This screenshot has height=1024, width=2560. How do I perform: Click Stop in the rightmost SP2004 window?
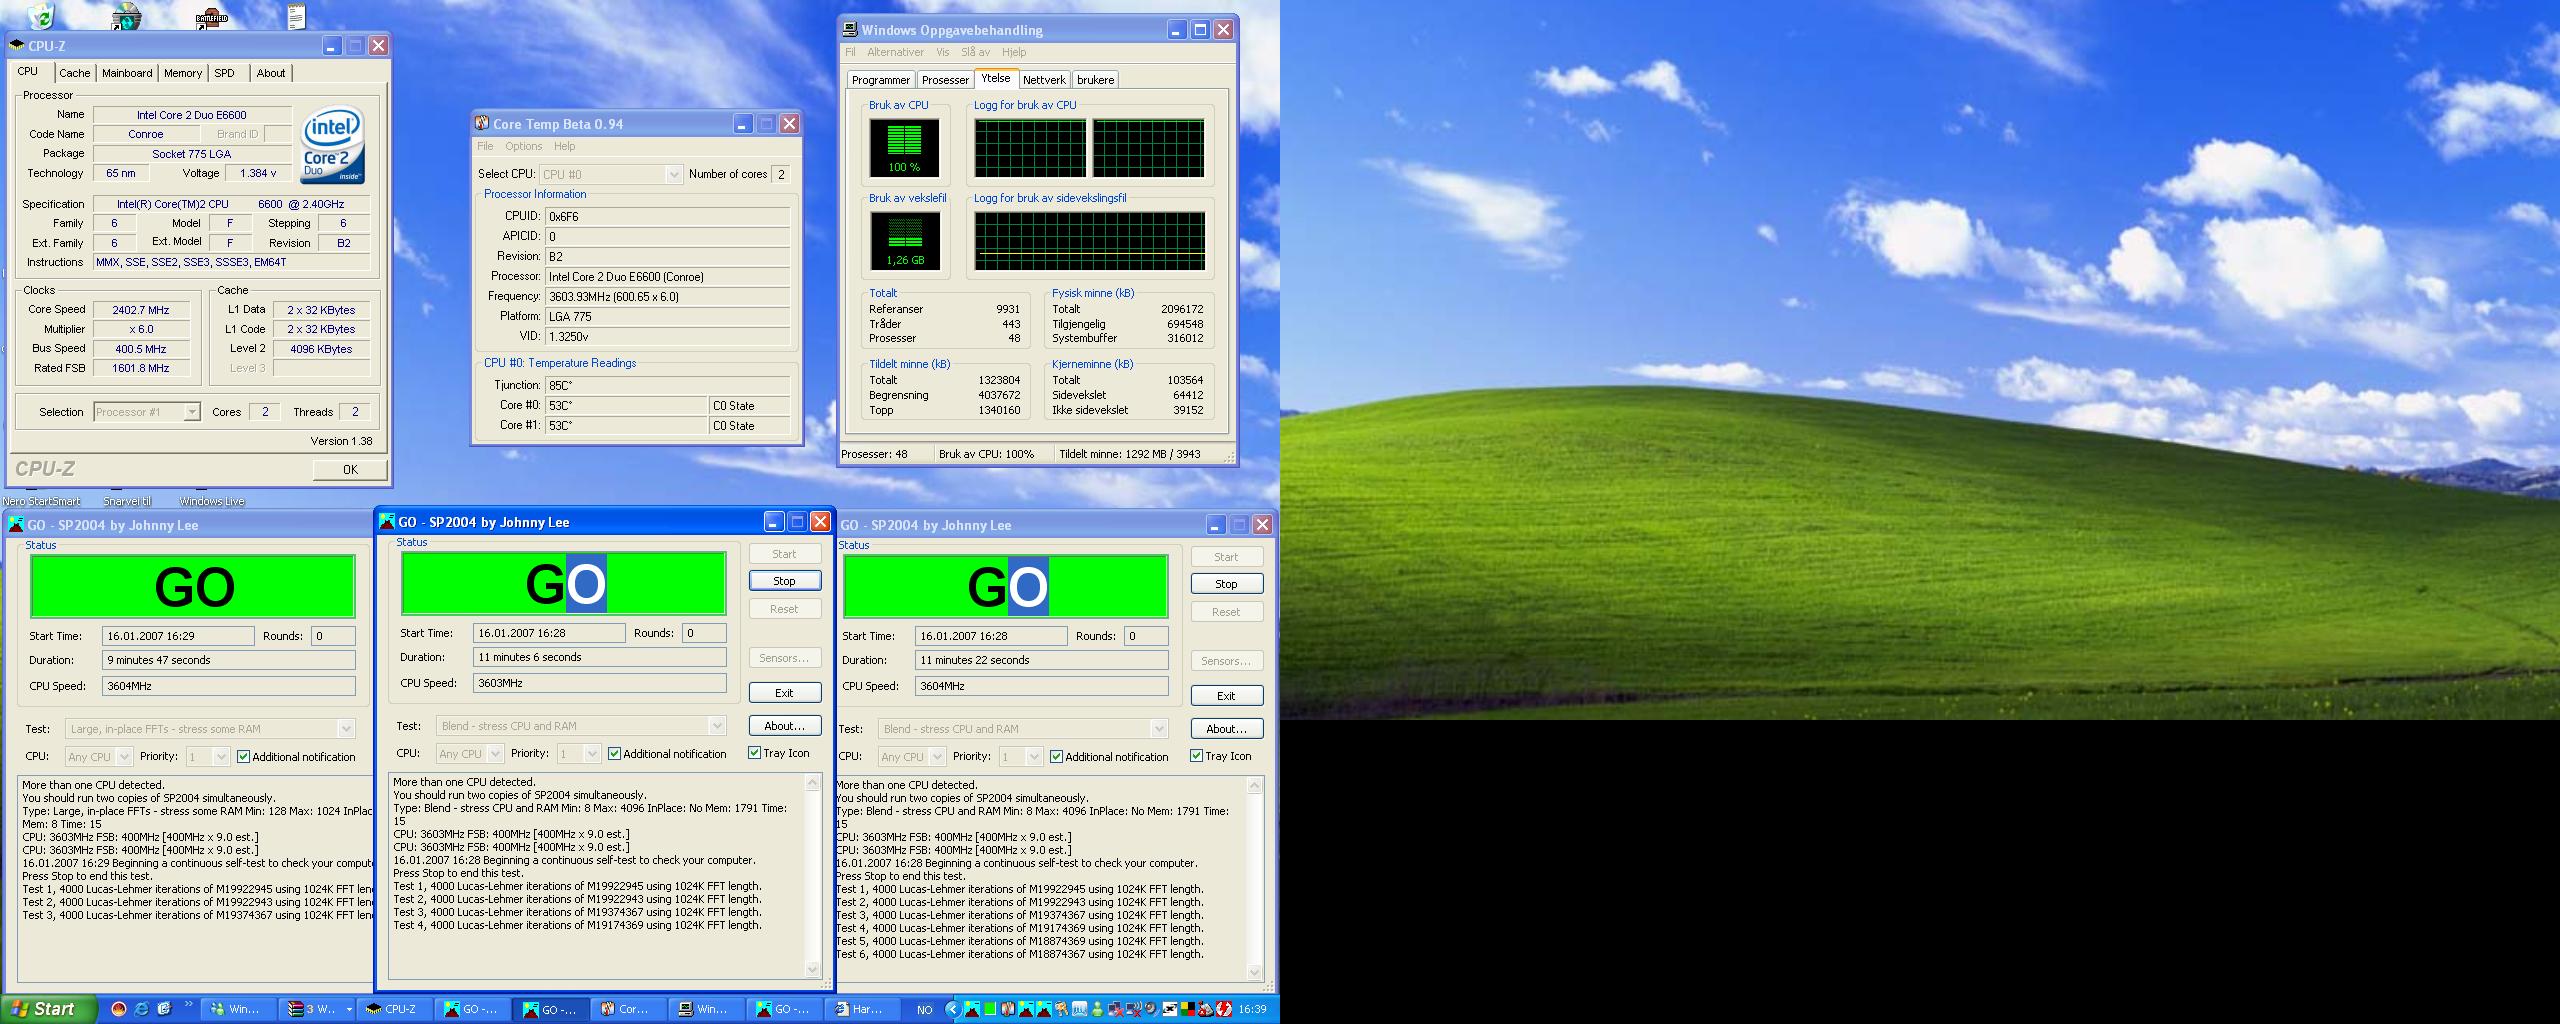(1226, 584)
